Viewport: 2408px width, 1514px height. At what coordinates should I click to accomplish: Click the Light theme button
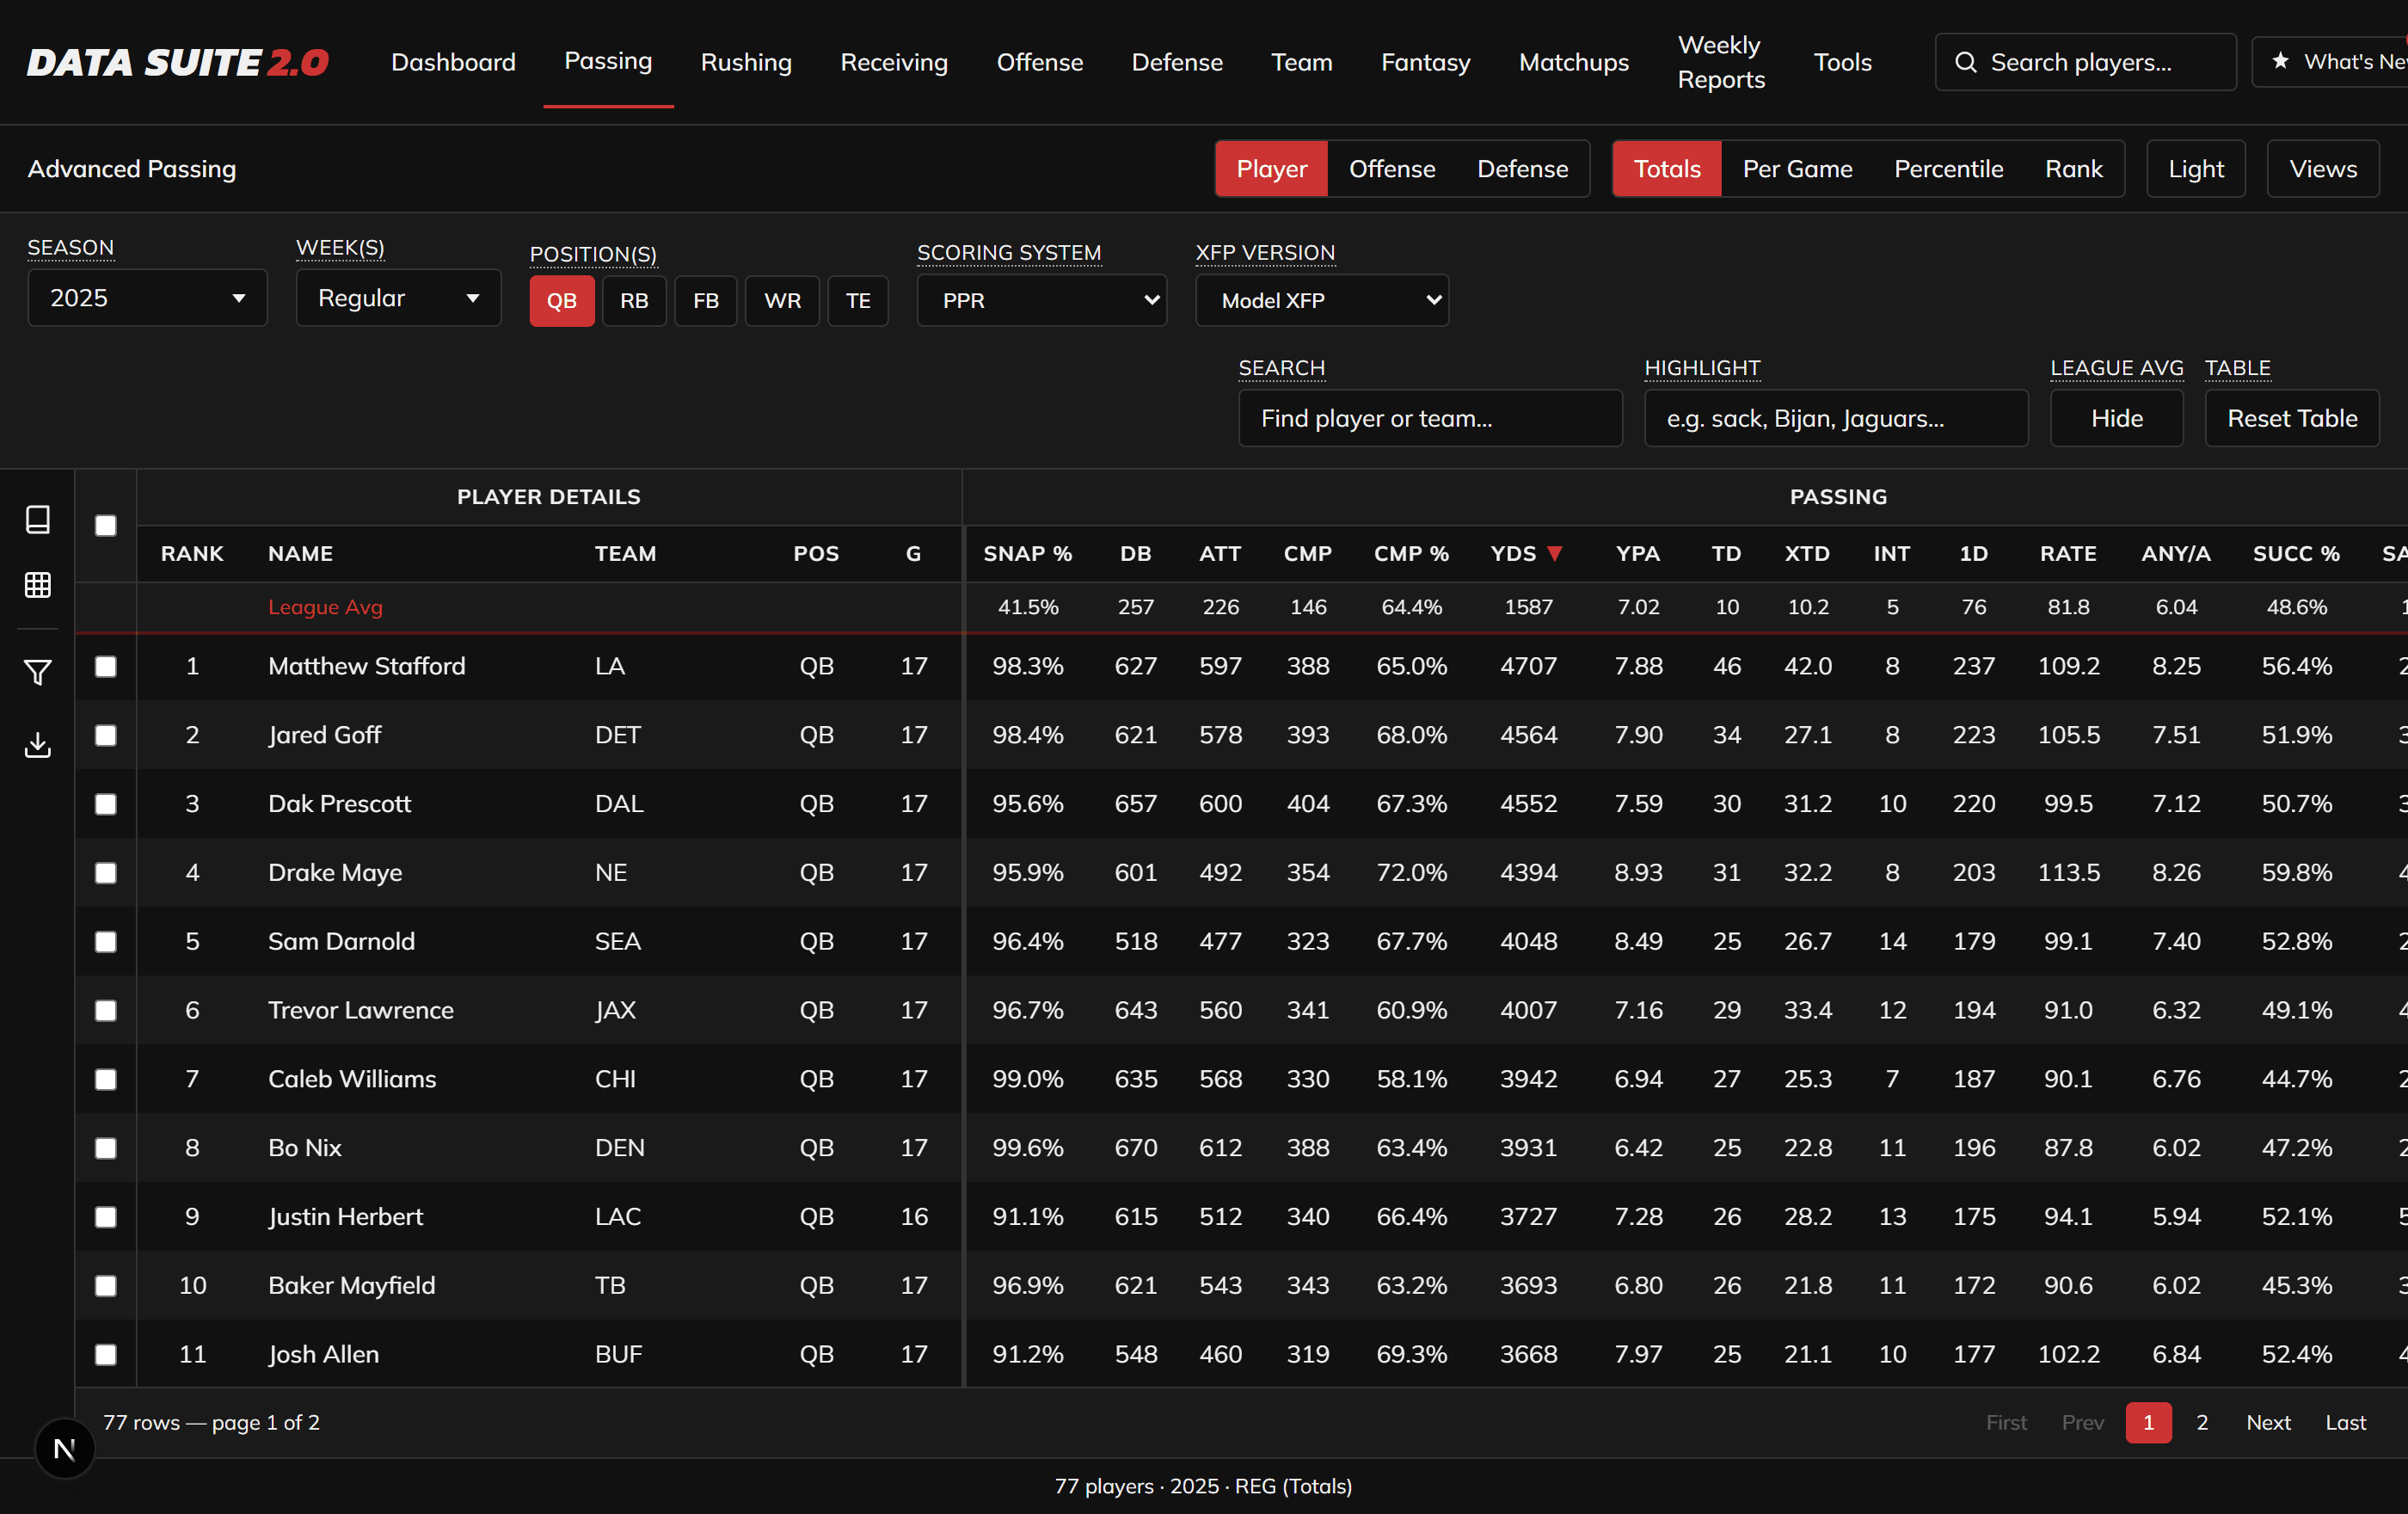pos(2196,168)
